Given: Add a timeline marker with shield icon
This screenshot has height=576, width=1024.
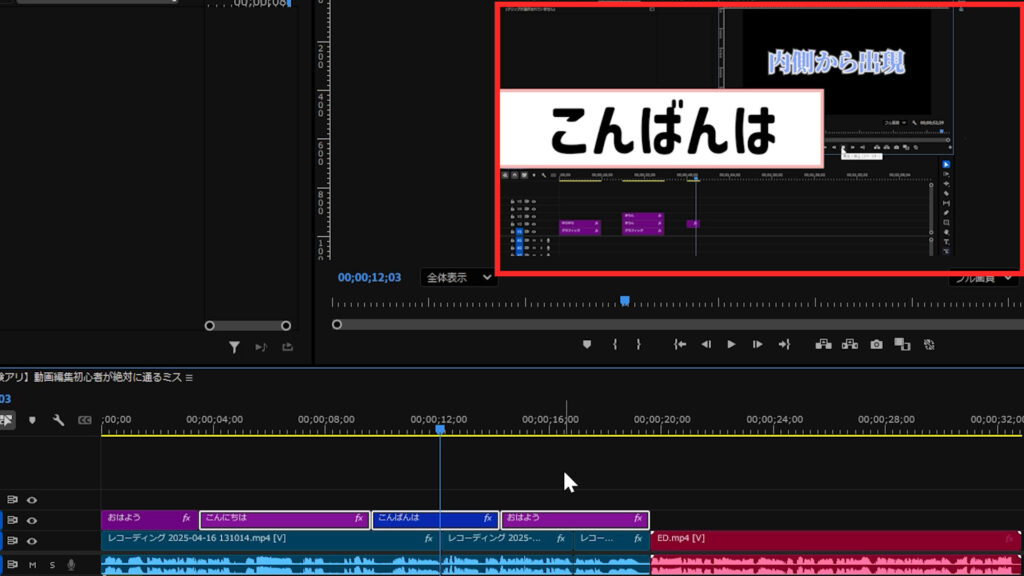Looking at the screenshot, I should [x=32, y=420].
